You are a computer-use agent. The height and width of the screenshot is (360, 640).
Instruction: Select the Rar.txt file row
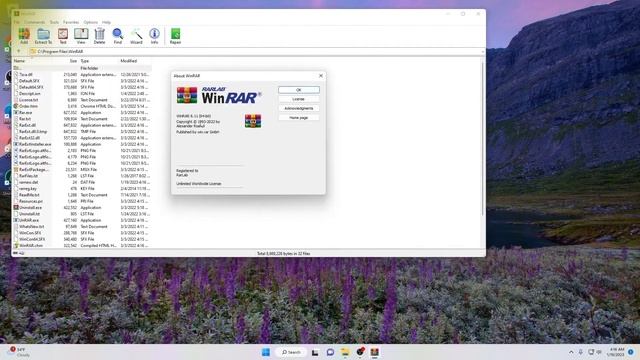(x=82, y=119)
